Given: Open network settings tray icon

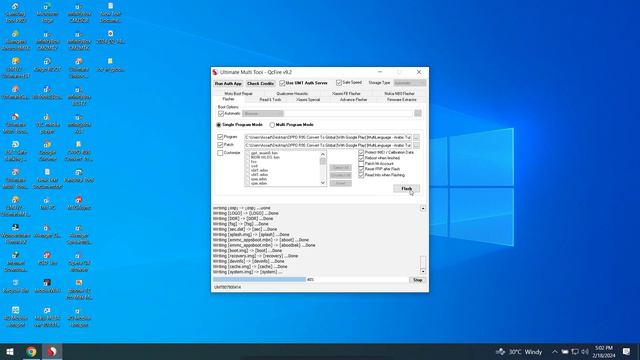Looking at the screenshot, I should (x=575, y=351).
